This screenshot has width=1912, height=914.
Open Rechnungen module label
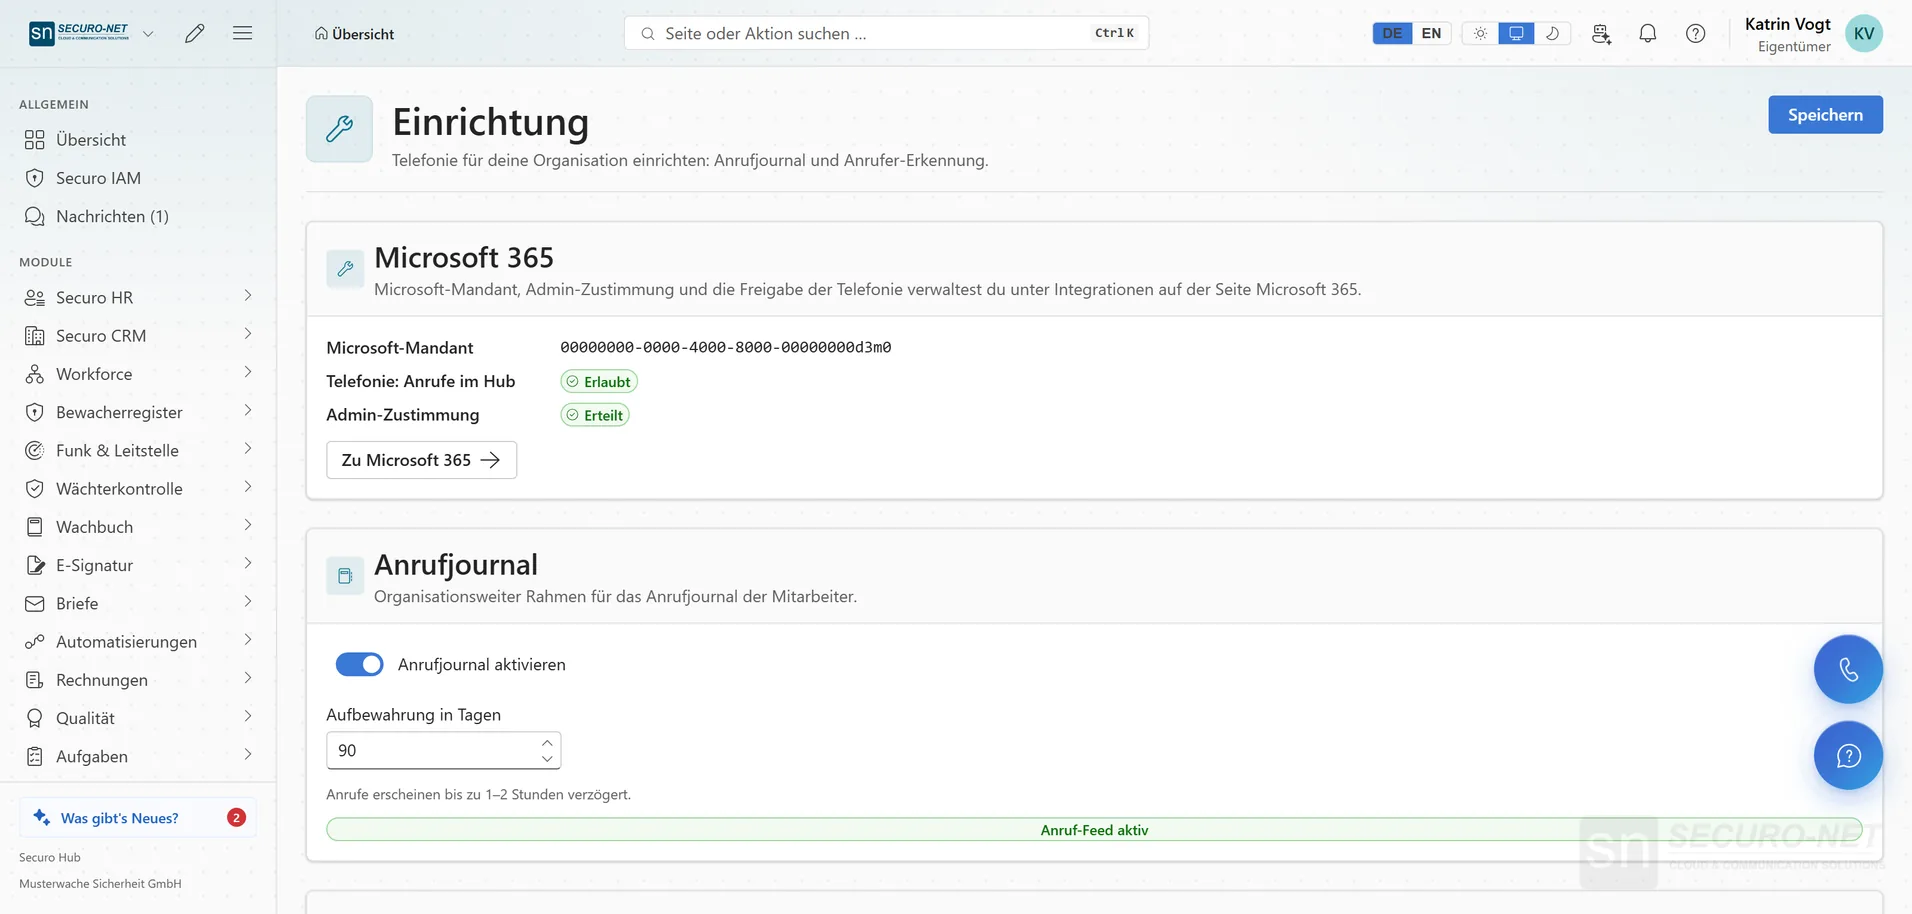102,680
